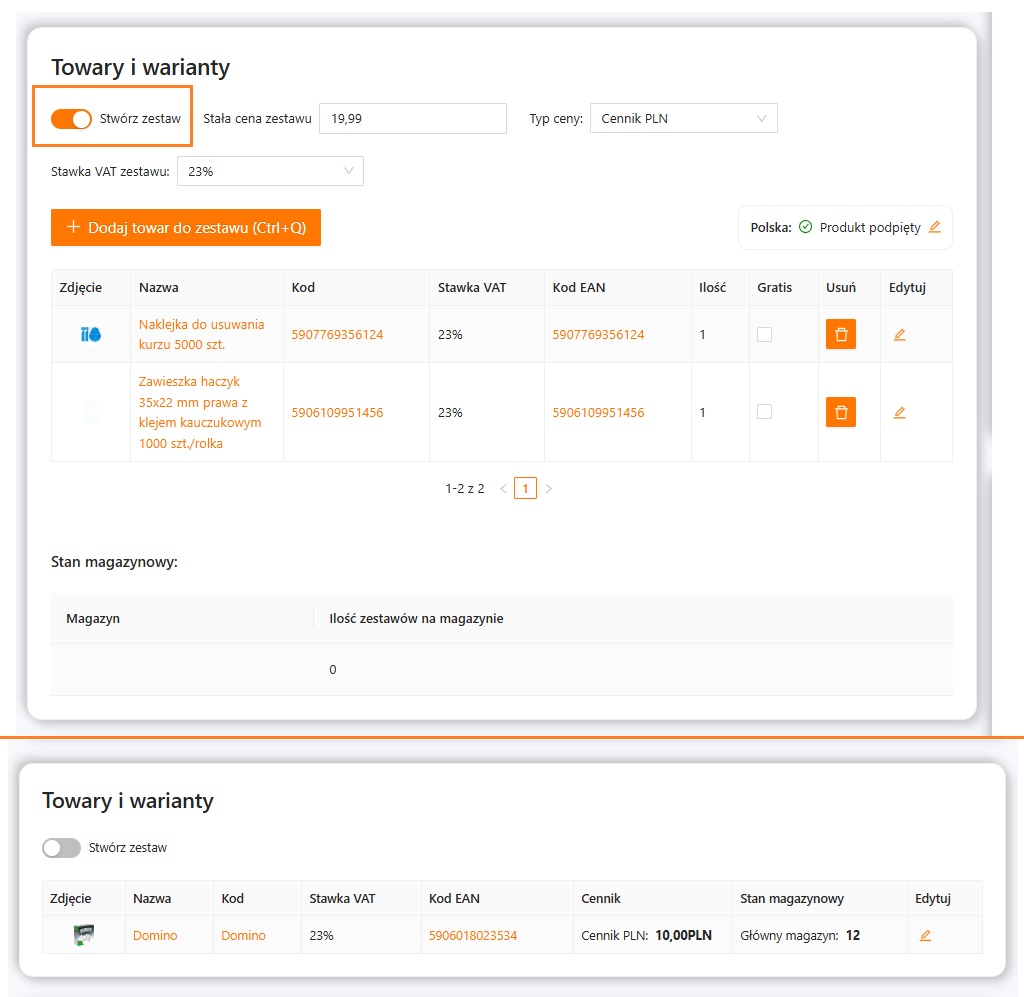Enable the grey Stwórz zestaw toggle
Screen dimensions: 1024x997
point(61,848)
